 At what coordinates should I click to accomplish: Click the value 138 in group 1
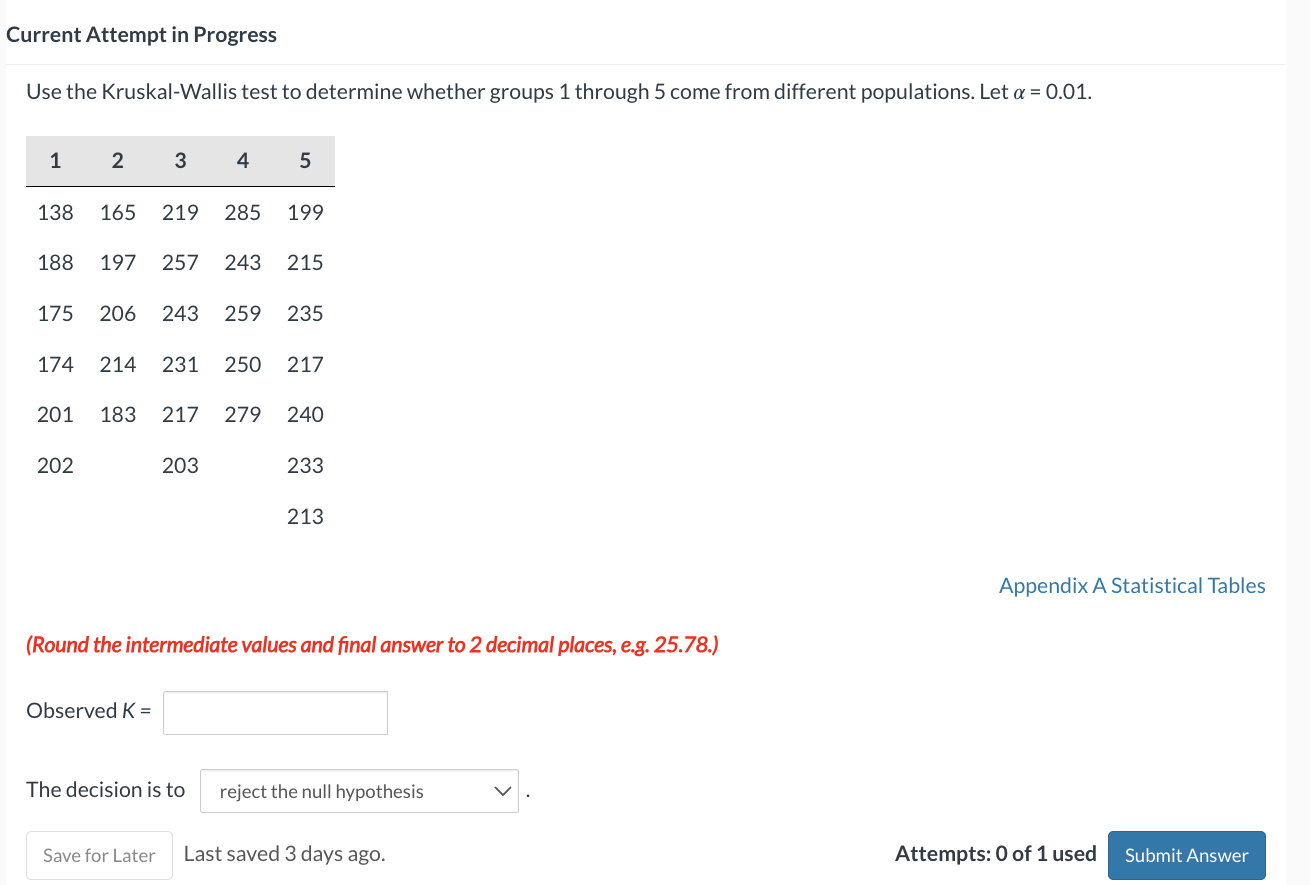[x=55, y=212]
